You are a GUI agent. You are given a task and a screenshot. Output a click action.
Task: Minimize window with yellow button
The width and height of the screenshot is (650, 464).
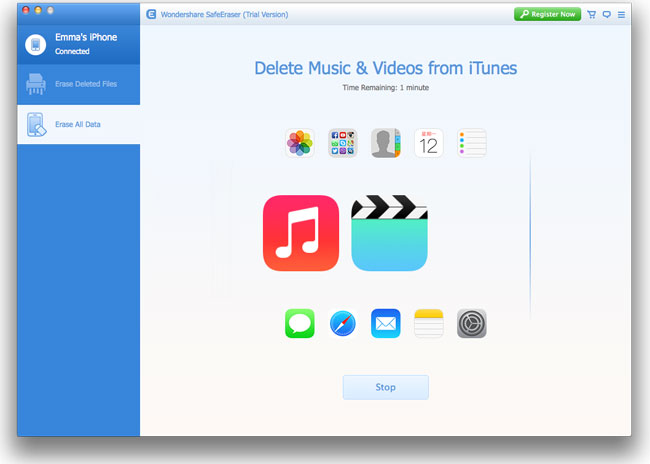[38, 10]
